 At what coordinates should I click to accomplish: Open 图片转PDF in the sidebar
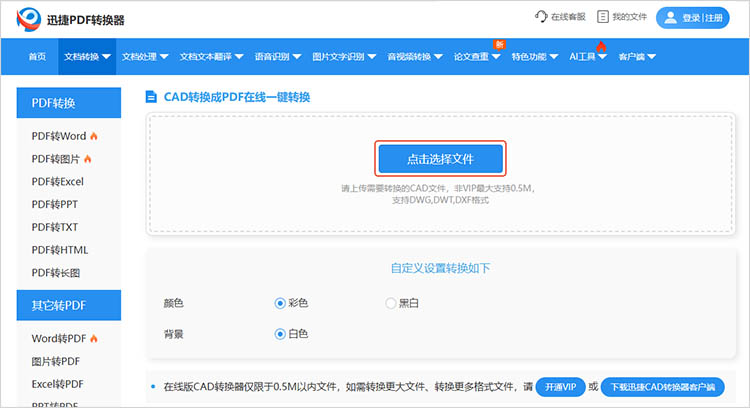coord(55,361)
